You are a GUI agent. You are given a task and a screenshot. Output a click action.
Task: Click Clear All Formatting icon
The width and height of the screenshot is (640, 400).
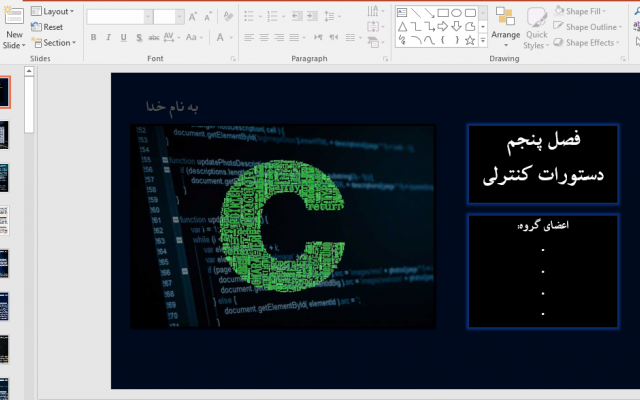click(228, 16)
